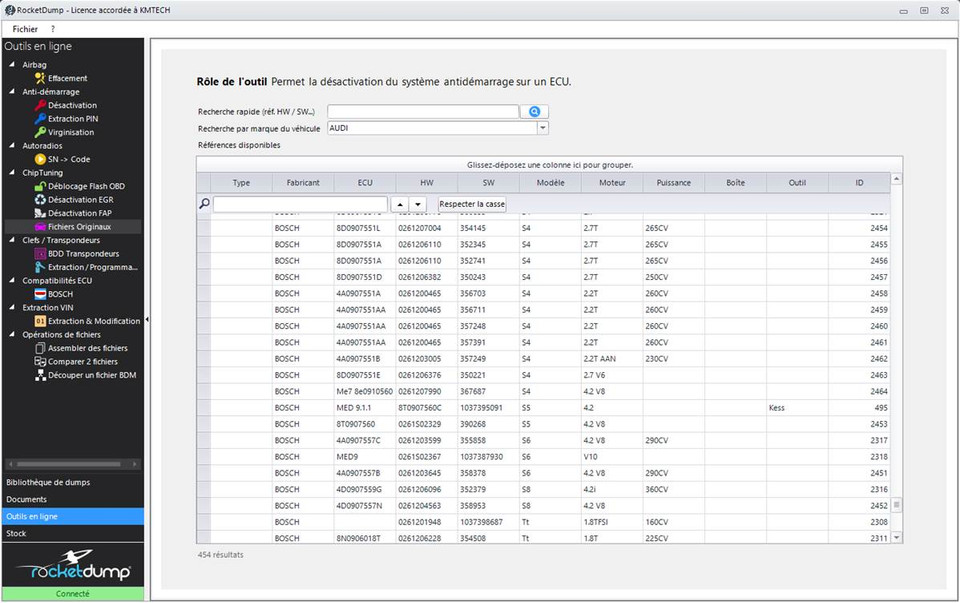Click the blue quick search button

pyautogui.click(x=535, y=112)
